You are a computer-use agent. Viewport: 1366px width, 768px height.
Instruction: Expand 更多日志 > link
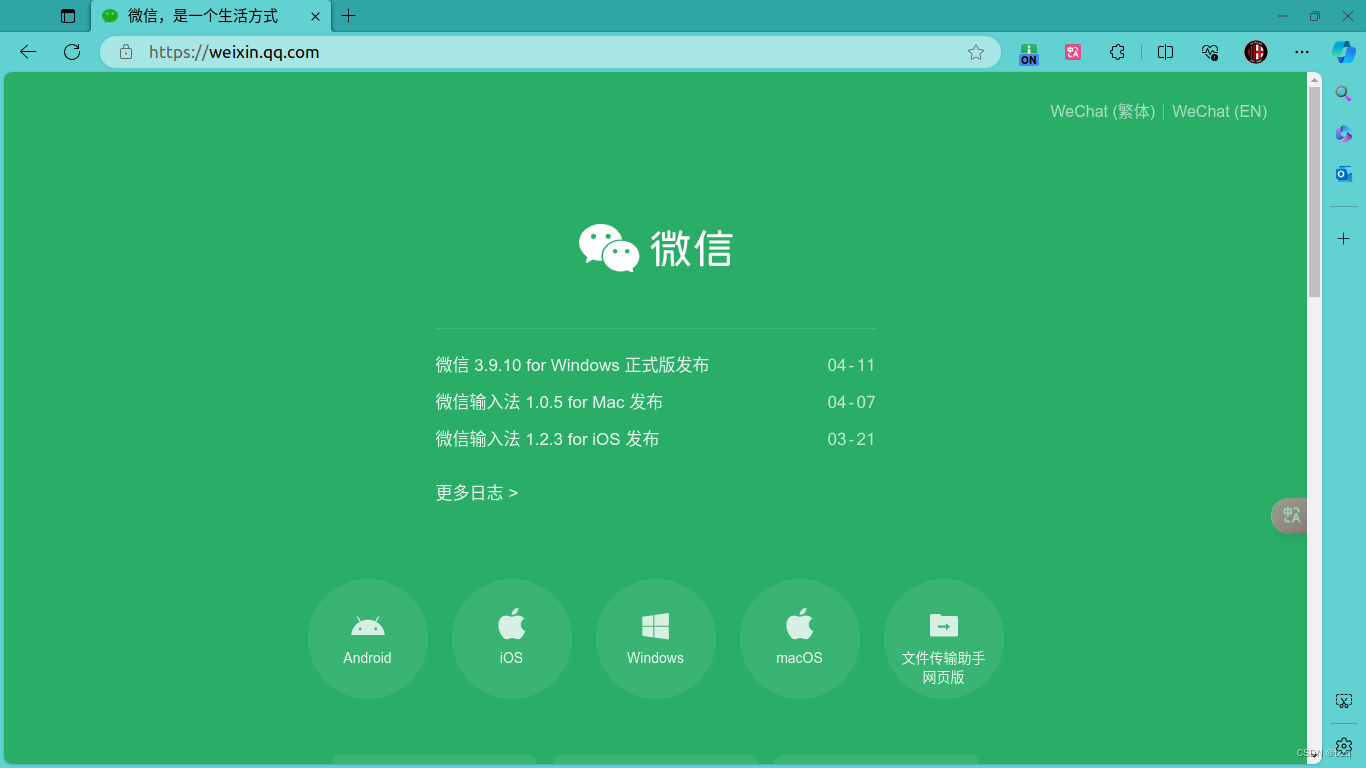click(x=477, y=493)
